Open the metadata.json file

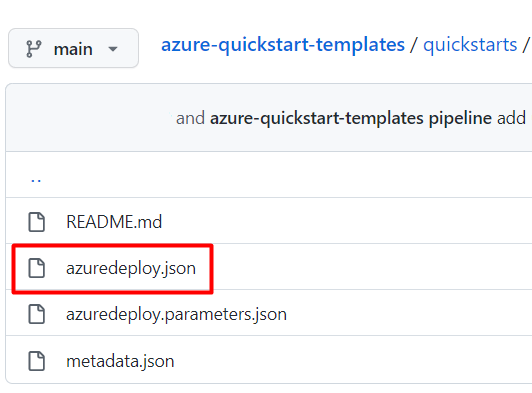[x=120, y=361]
